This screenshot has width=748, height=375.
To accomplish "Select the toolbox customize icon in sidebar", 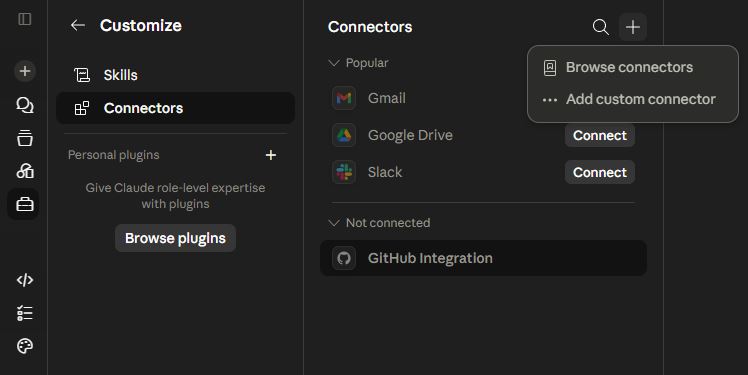I will pos(24,204).
